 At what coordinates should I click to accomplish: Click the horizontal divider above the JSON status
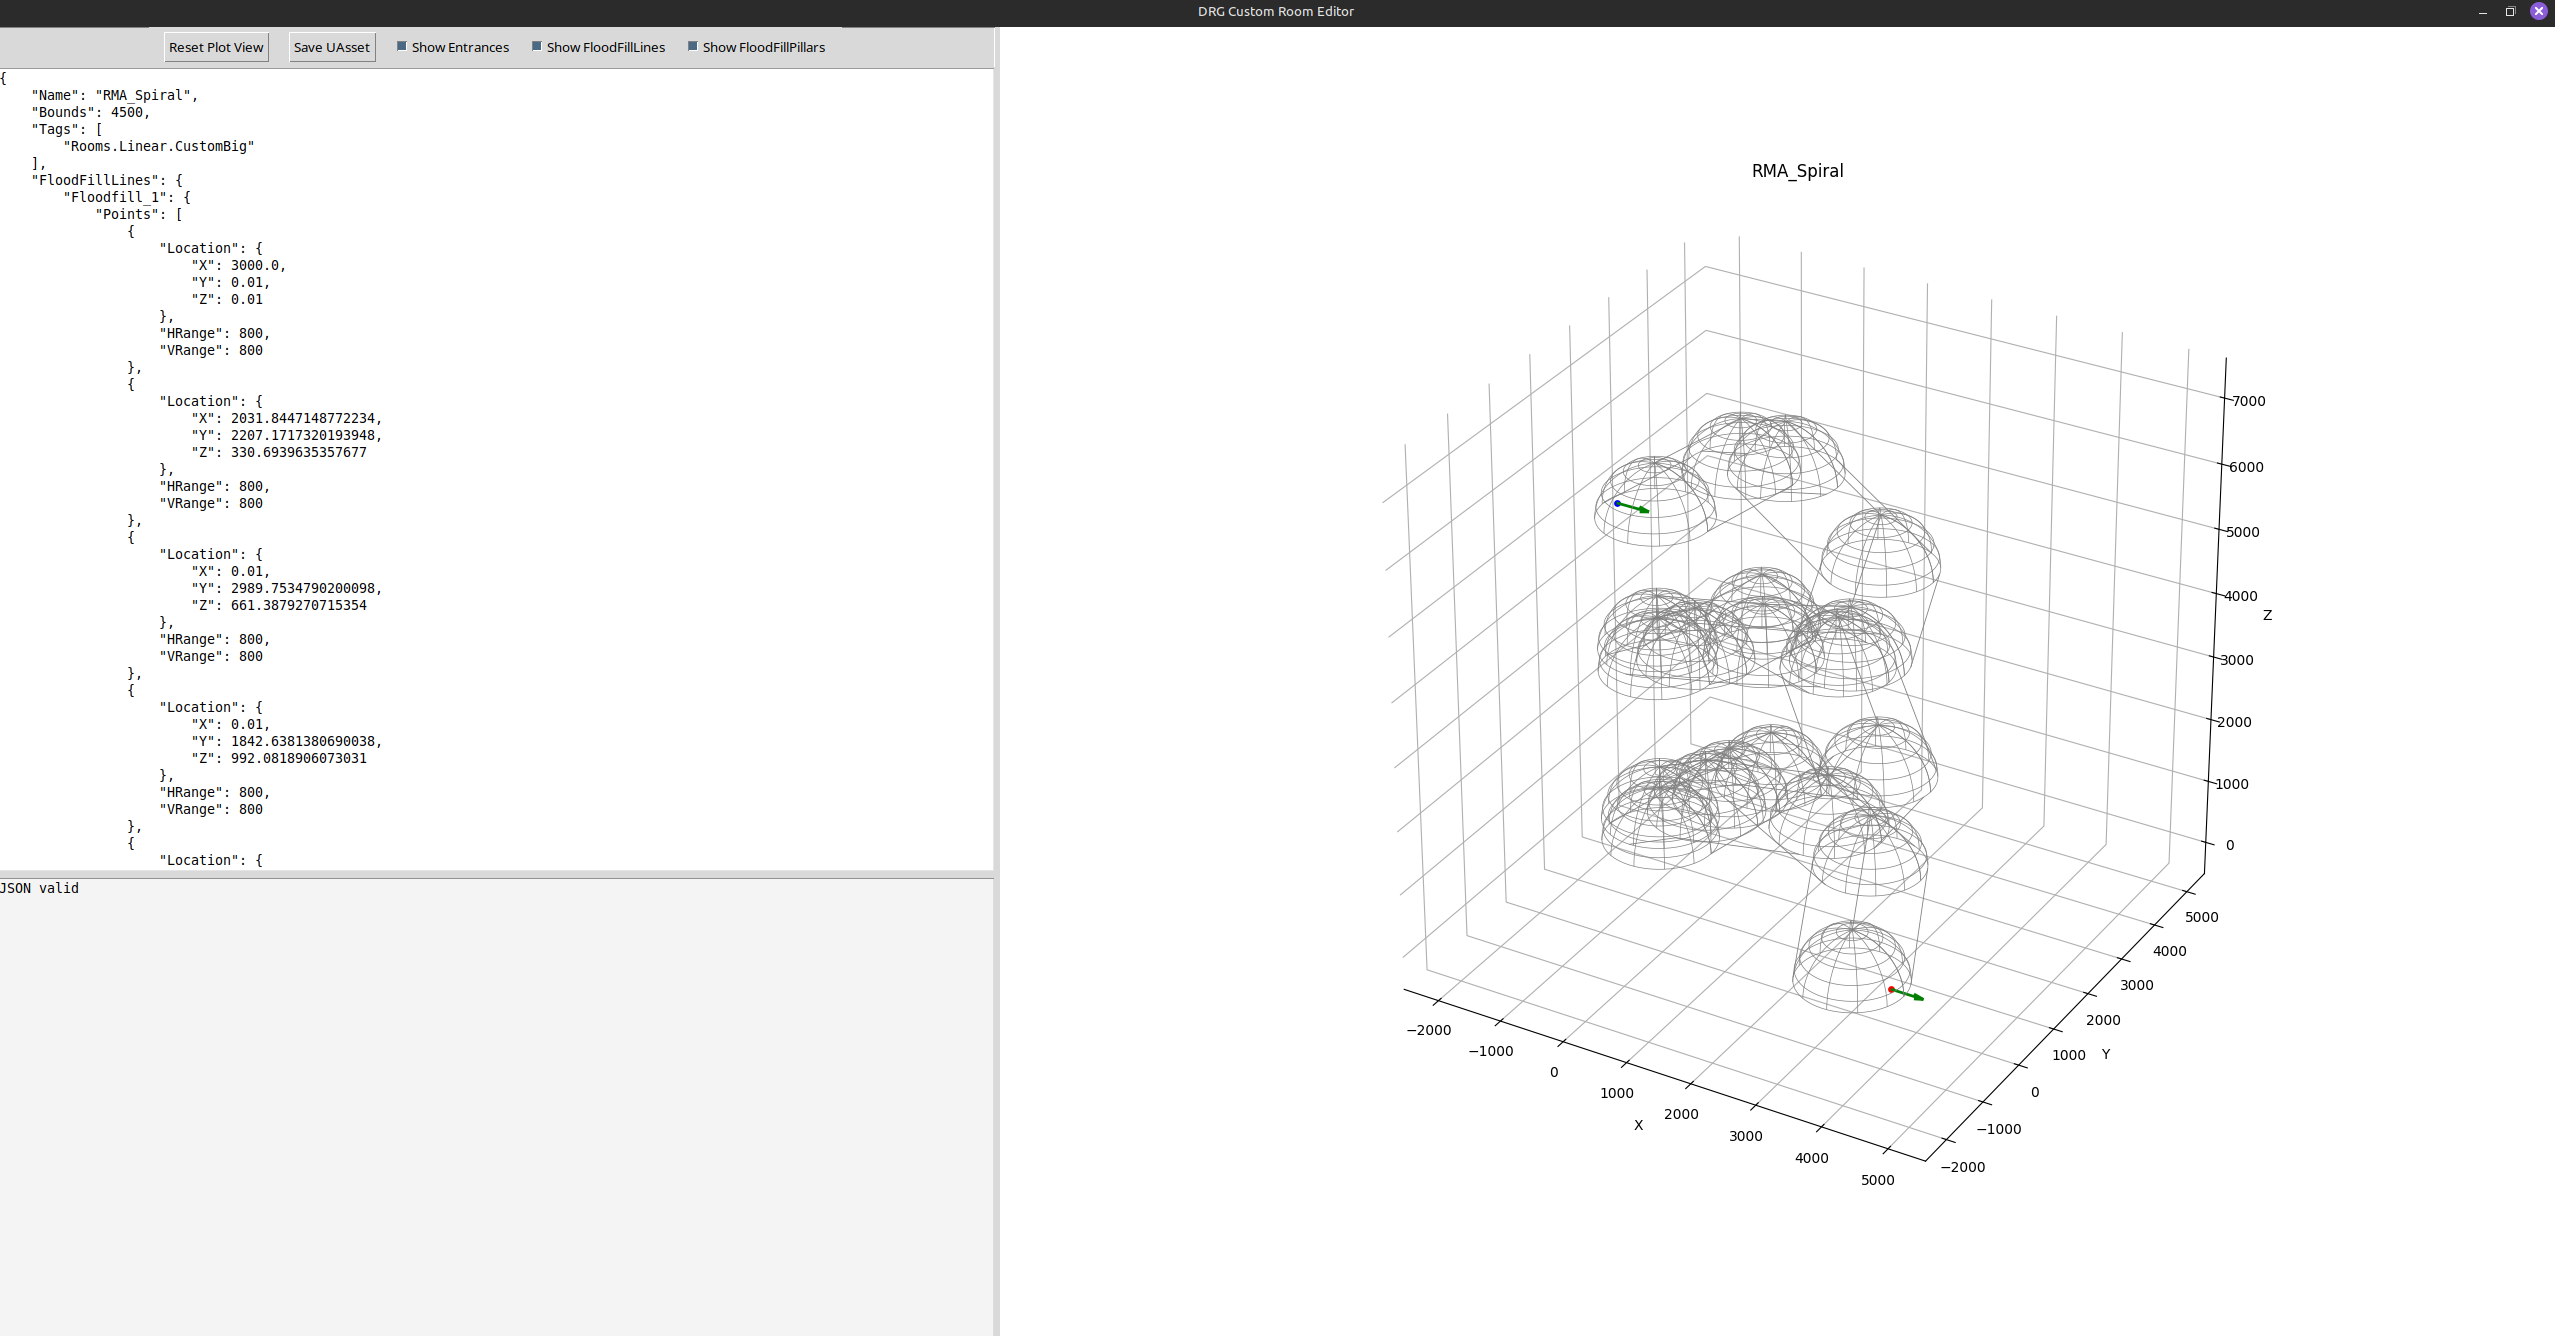point(497,875)
